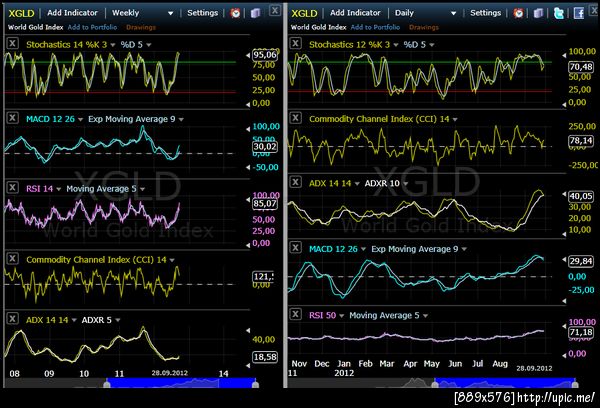
Task: Expand weekly RSI 14 options
Action: click(59, 189)
